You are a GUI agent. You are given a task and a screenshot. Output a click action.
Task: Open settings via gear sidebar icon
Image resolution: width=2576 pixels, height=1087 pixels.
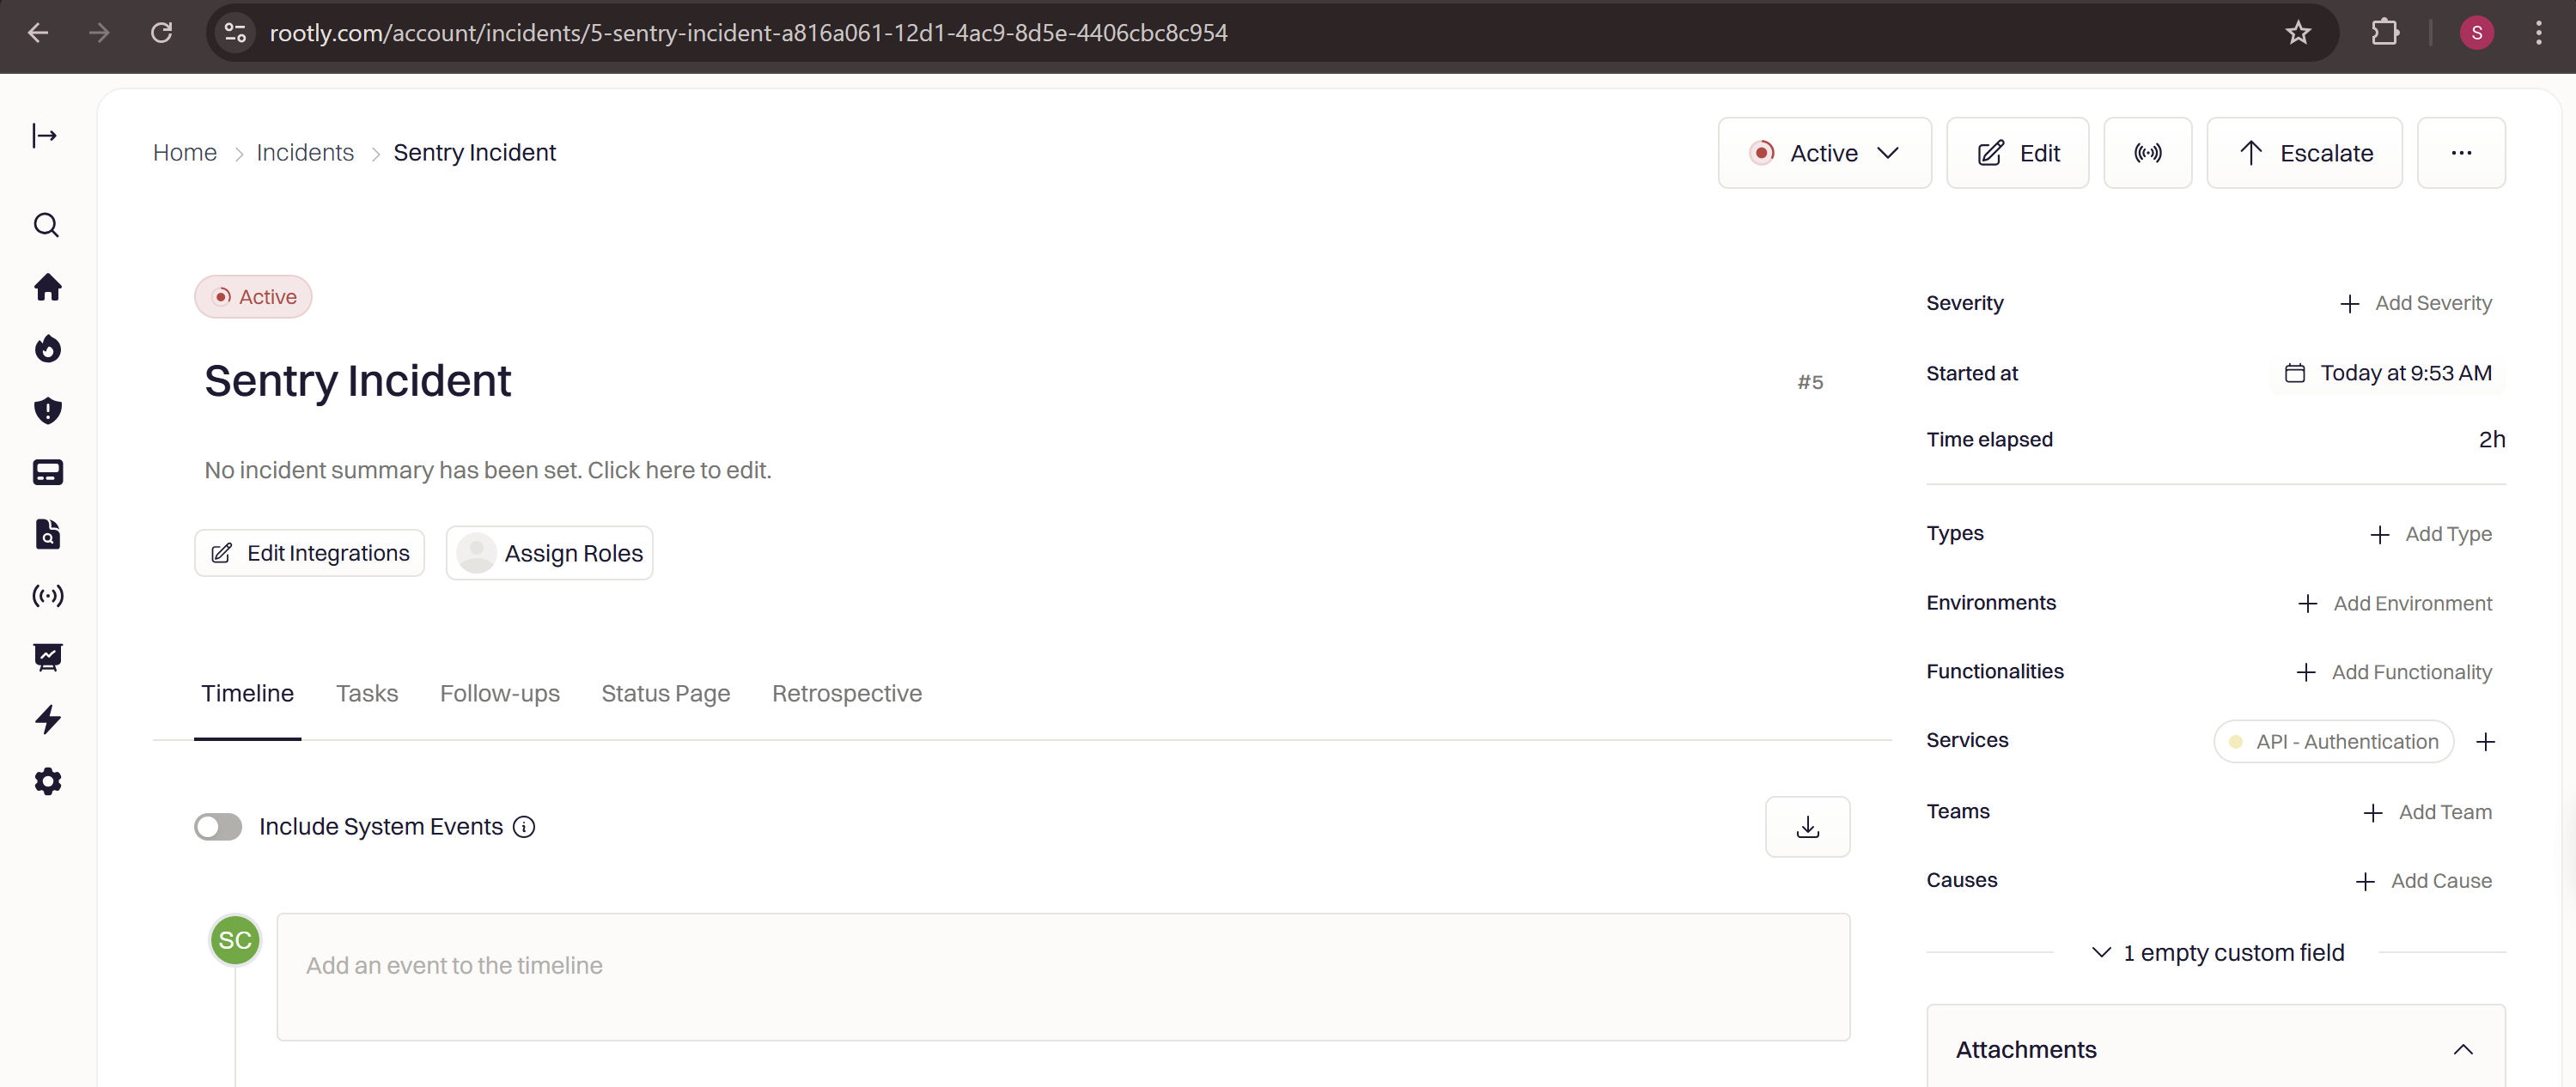(47, 781)
